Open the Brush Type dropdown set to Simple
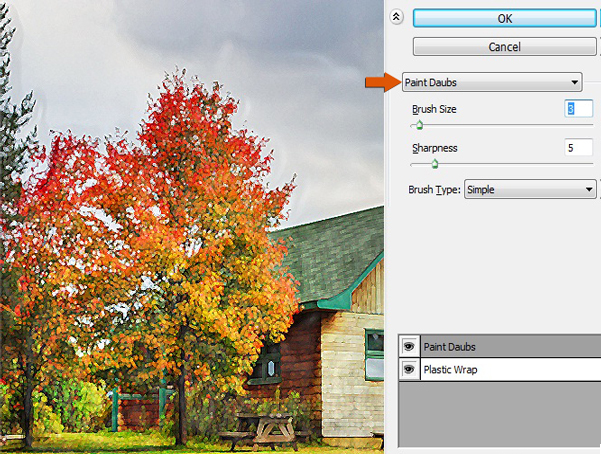The height and width of the screenshot is (454, 605). (530, 189)
